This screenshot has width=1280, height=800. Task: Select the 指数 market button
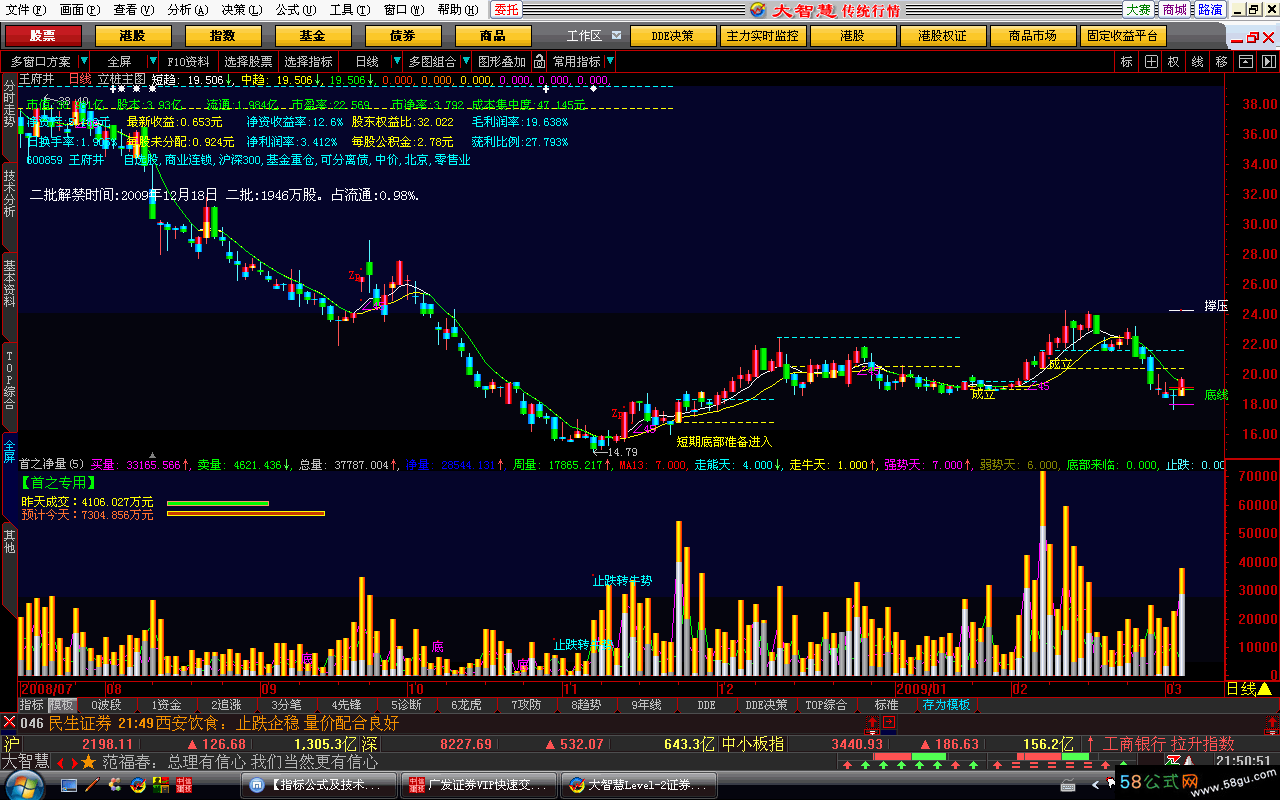222,35
